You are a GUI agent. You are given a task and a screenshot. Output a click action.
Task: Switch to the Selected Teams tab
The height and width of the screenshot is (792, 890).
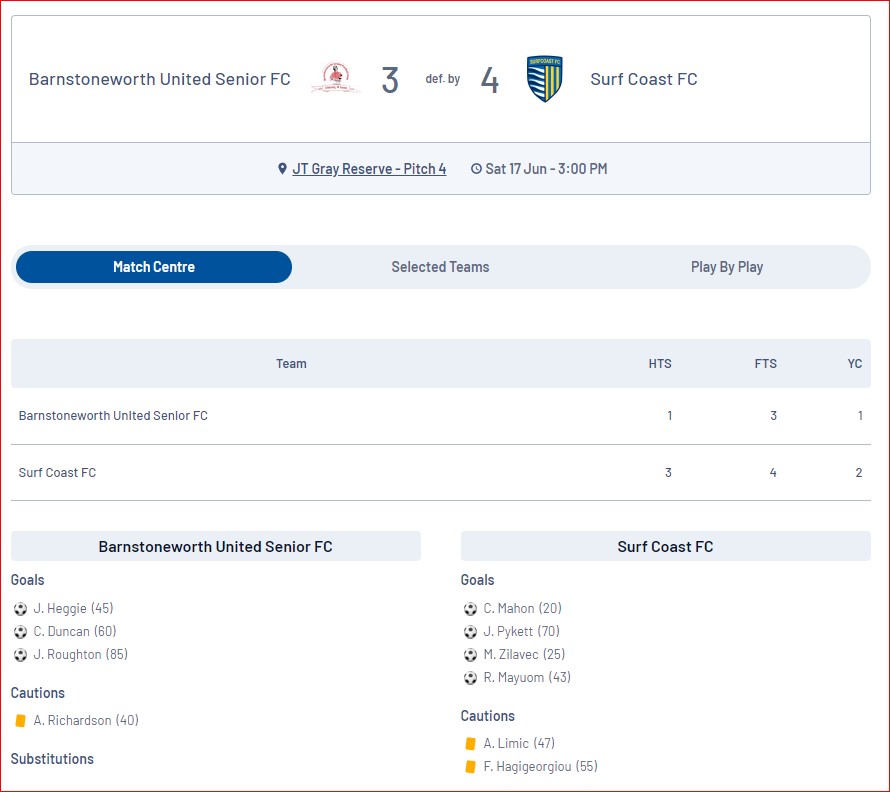point(440,267)
